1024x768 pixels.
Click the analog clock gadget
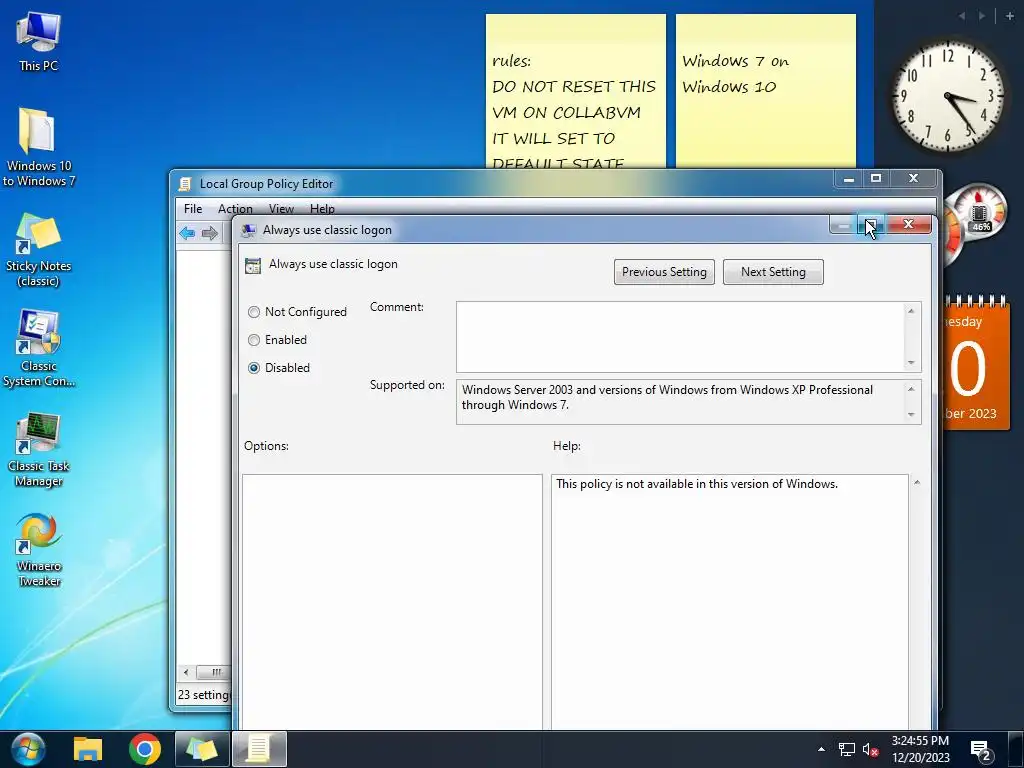click(947, 97)
